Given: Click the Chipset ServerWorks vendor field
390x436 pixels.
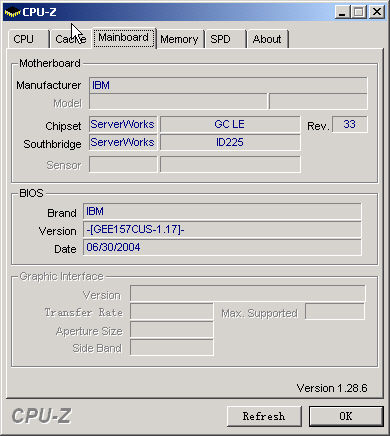Looking at the screenshot, I should click(123, 124).
